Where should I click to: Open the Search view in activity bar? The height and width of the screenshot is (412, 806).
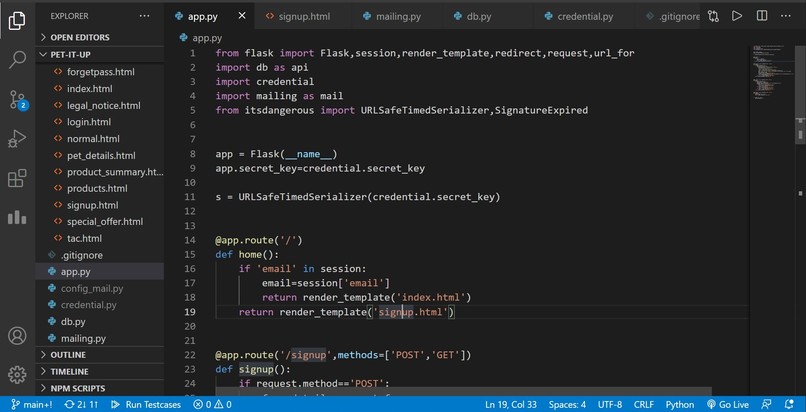coord(17,60)
